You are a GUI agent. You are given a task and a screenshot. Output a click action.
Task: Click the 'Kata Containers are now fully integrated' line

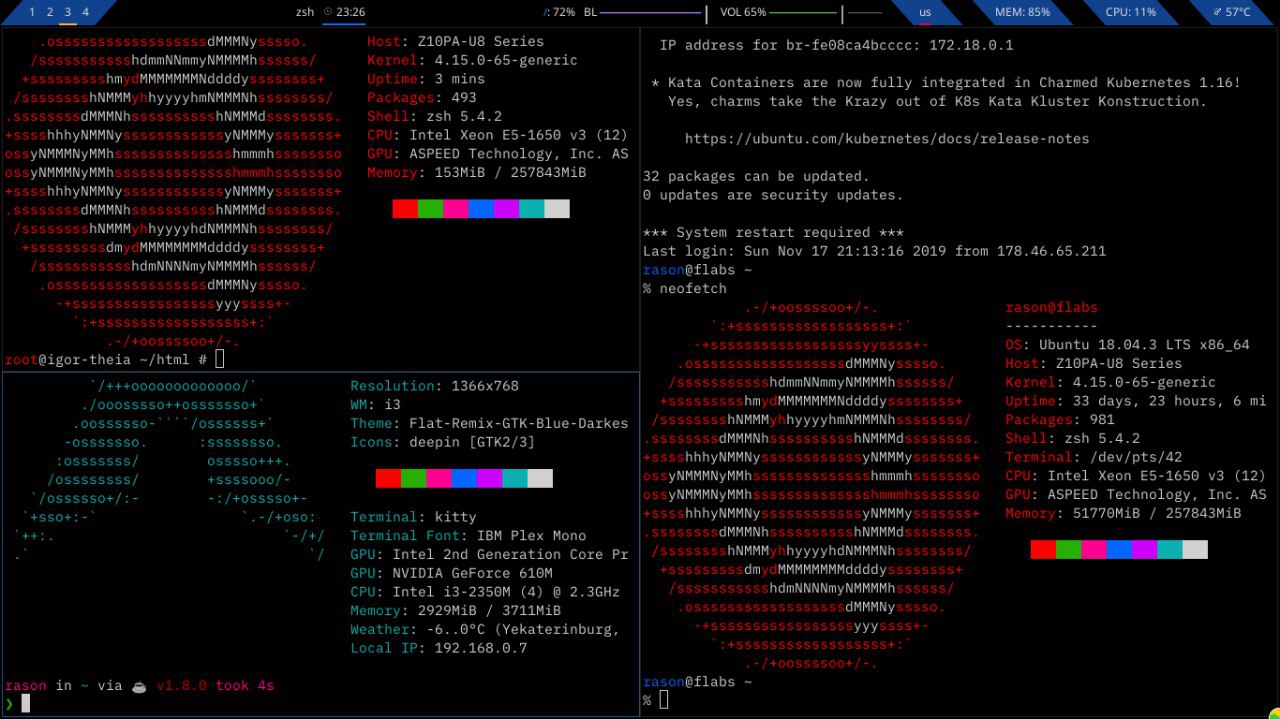coord(945,83)
